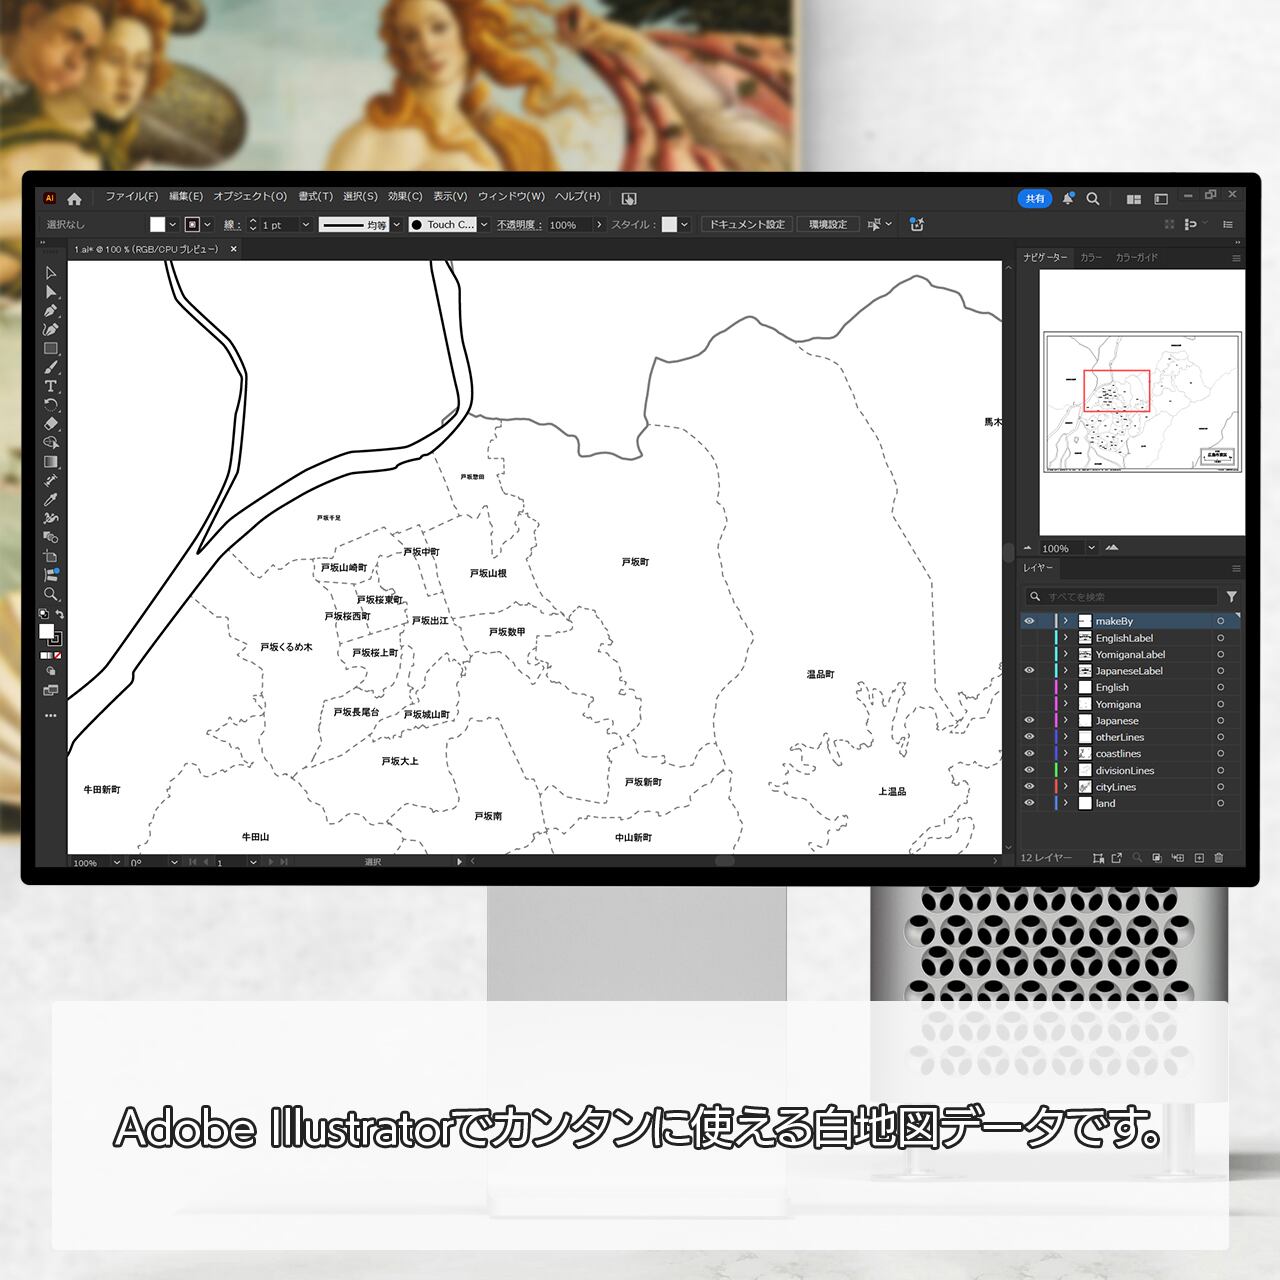
Task: Open the オブジェクト(O) menu
Action: (250, 197)
